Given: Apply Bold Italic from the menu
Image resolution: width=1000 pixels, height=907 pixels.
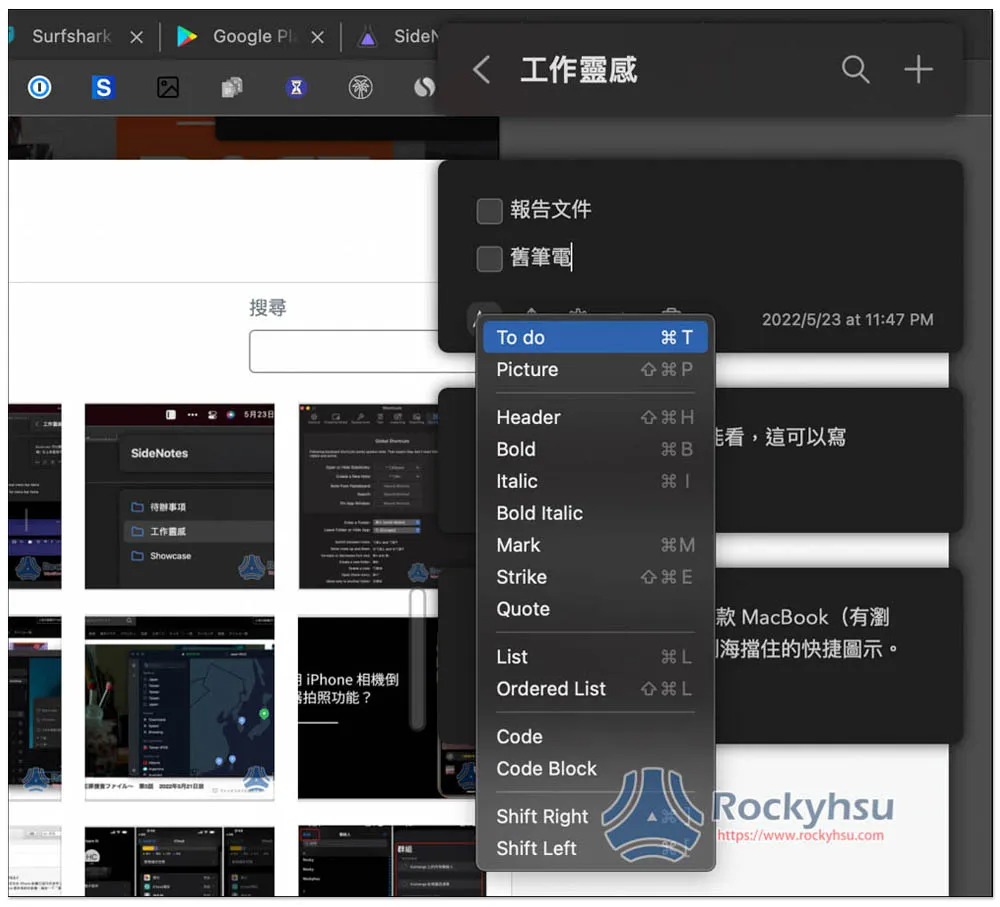Looking at the screenshot, I should [594, 513].
